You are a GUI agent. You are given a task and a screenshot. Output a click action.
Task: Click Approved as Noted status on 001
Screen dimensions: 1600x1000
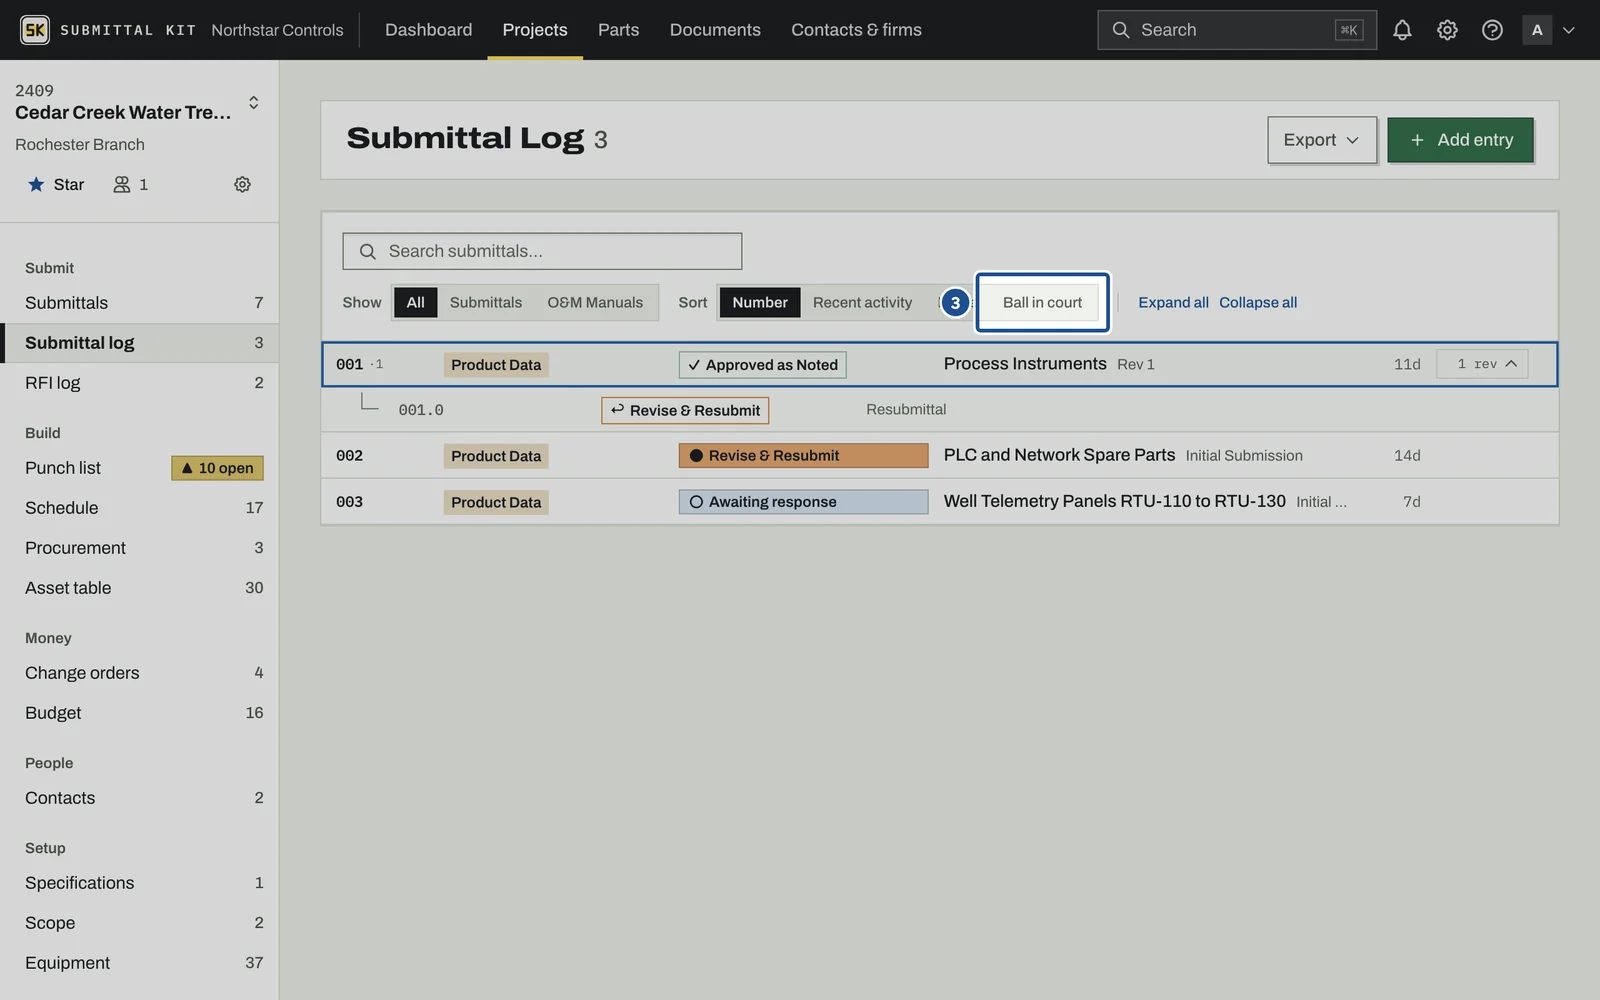pyautogui.click(x=762, y=365)
